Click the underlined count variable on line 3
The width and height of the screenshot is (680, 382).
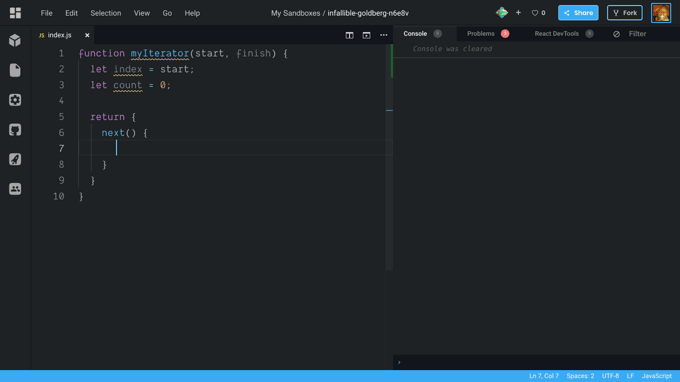pos(128,85)
